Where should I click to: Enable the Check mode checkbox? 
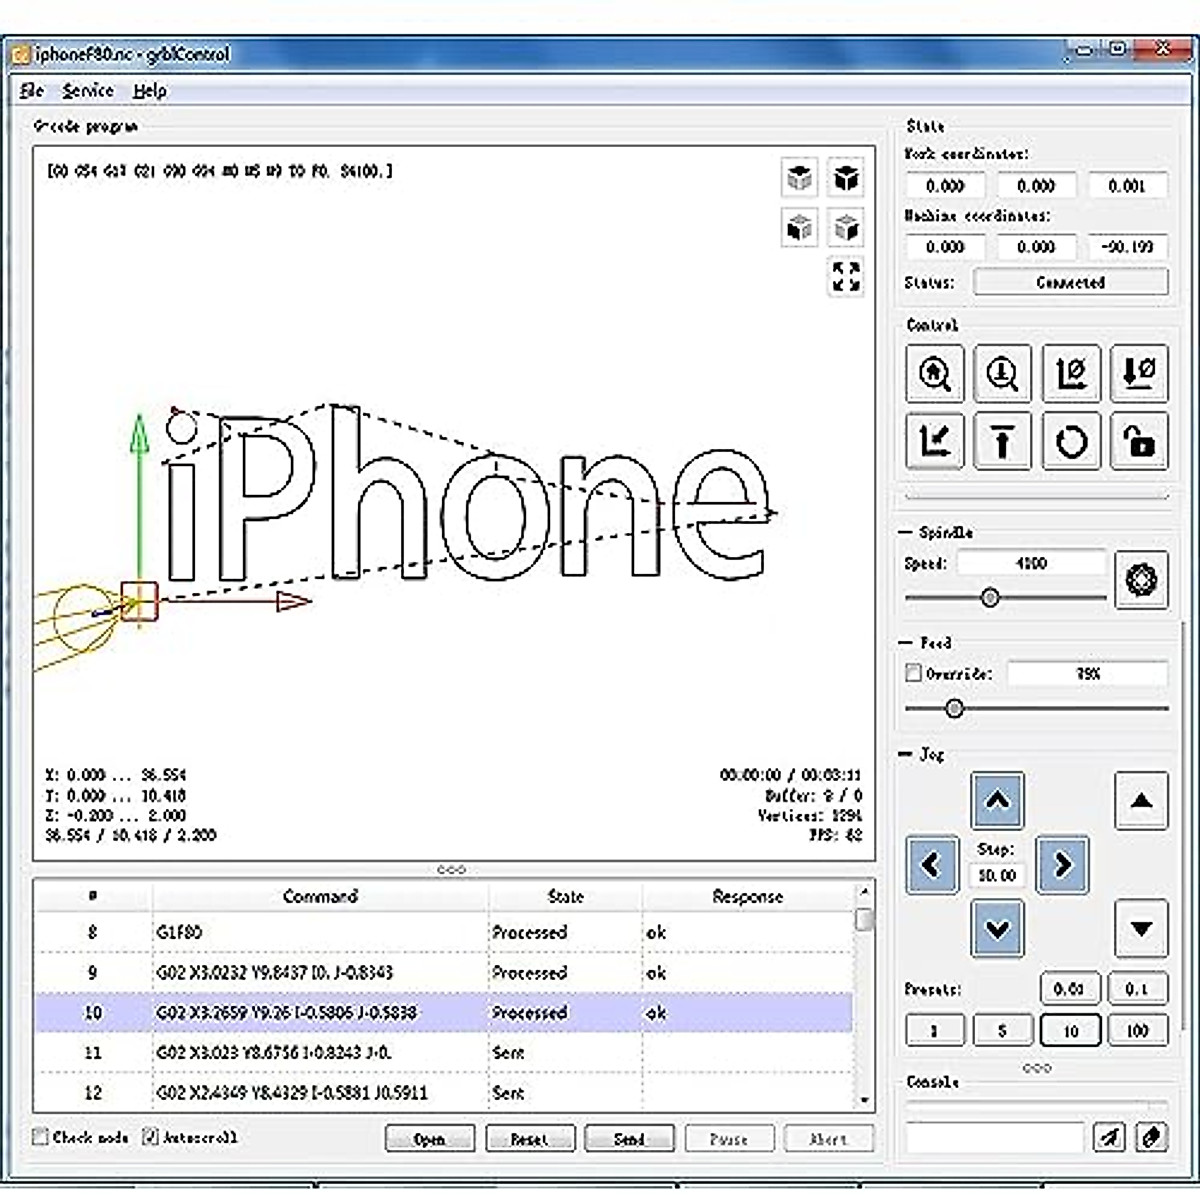coord(41,1137)
